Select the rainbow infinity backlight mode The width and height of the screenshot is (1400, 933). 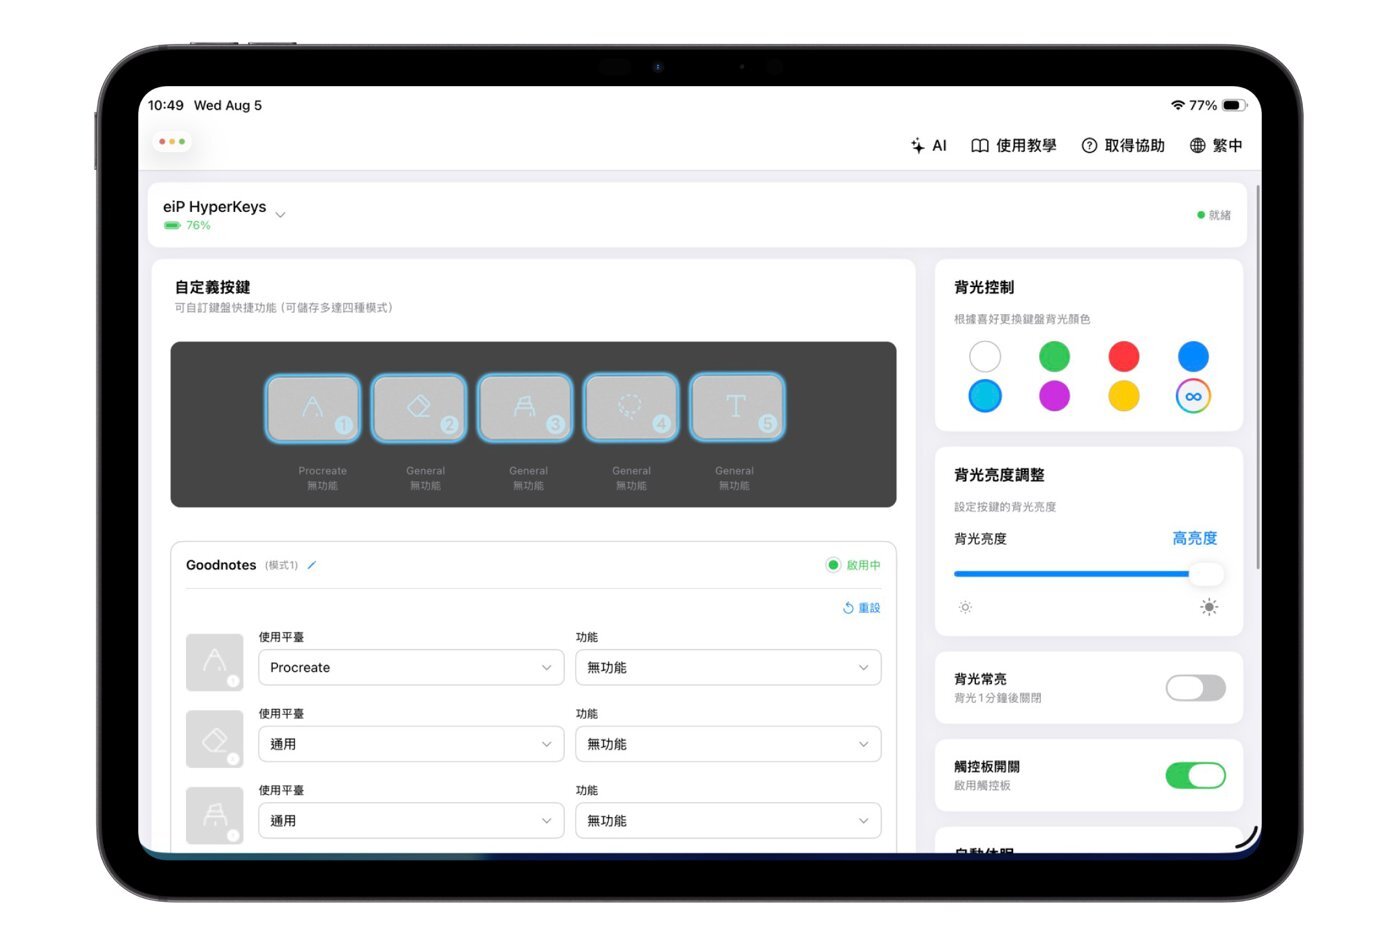point(1193,396)
